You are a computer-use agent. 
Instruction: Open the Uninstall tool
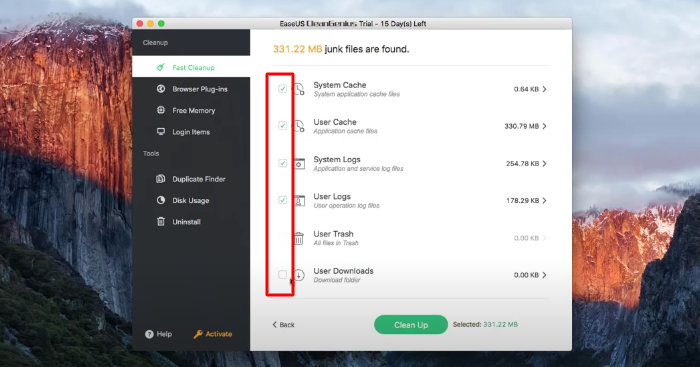(x=191, y=222)
